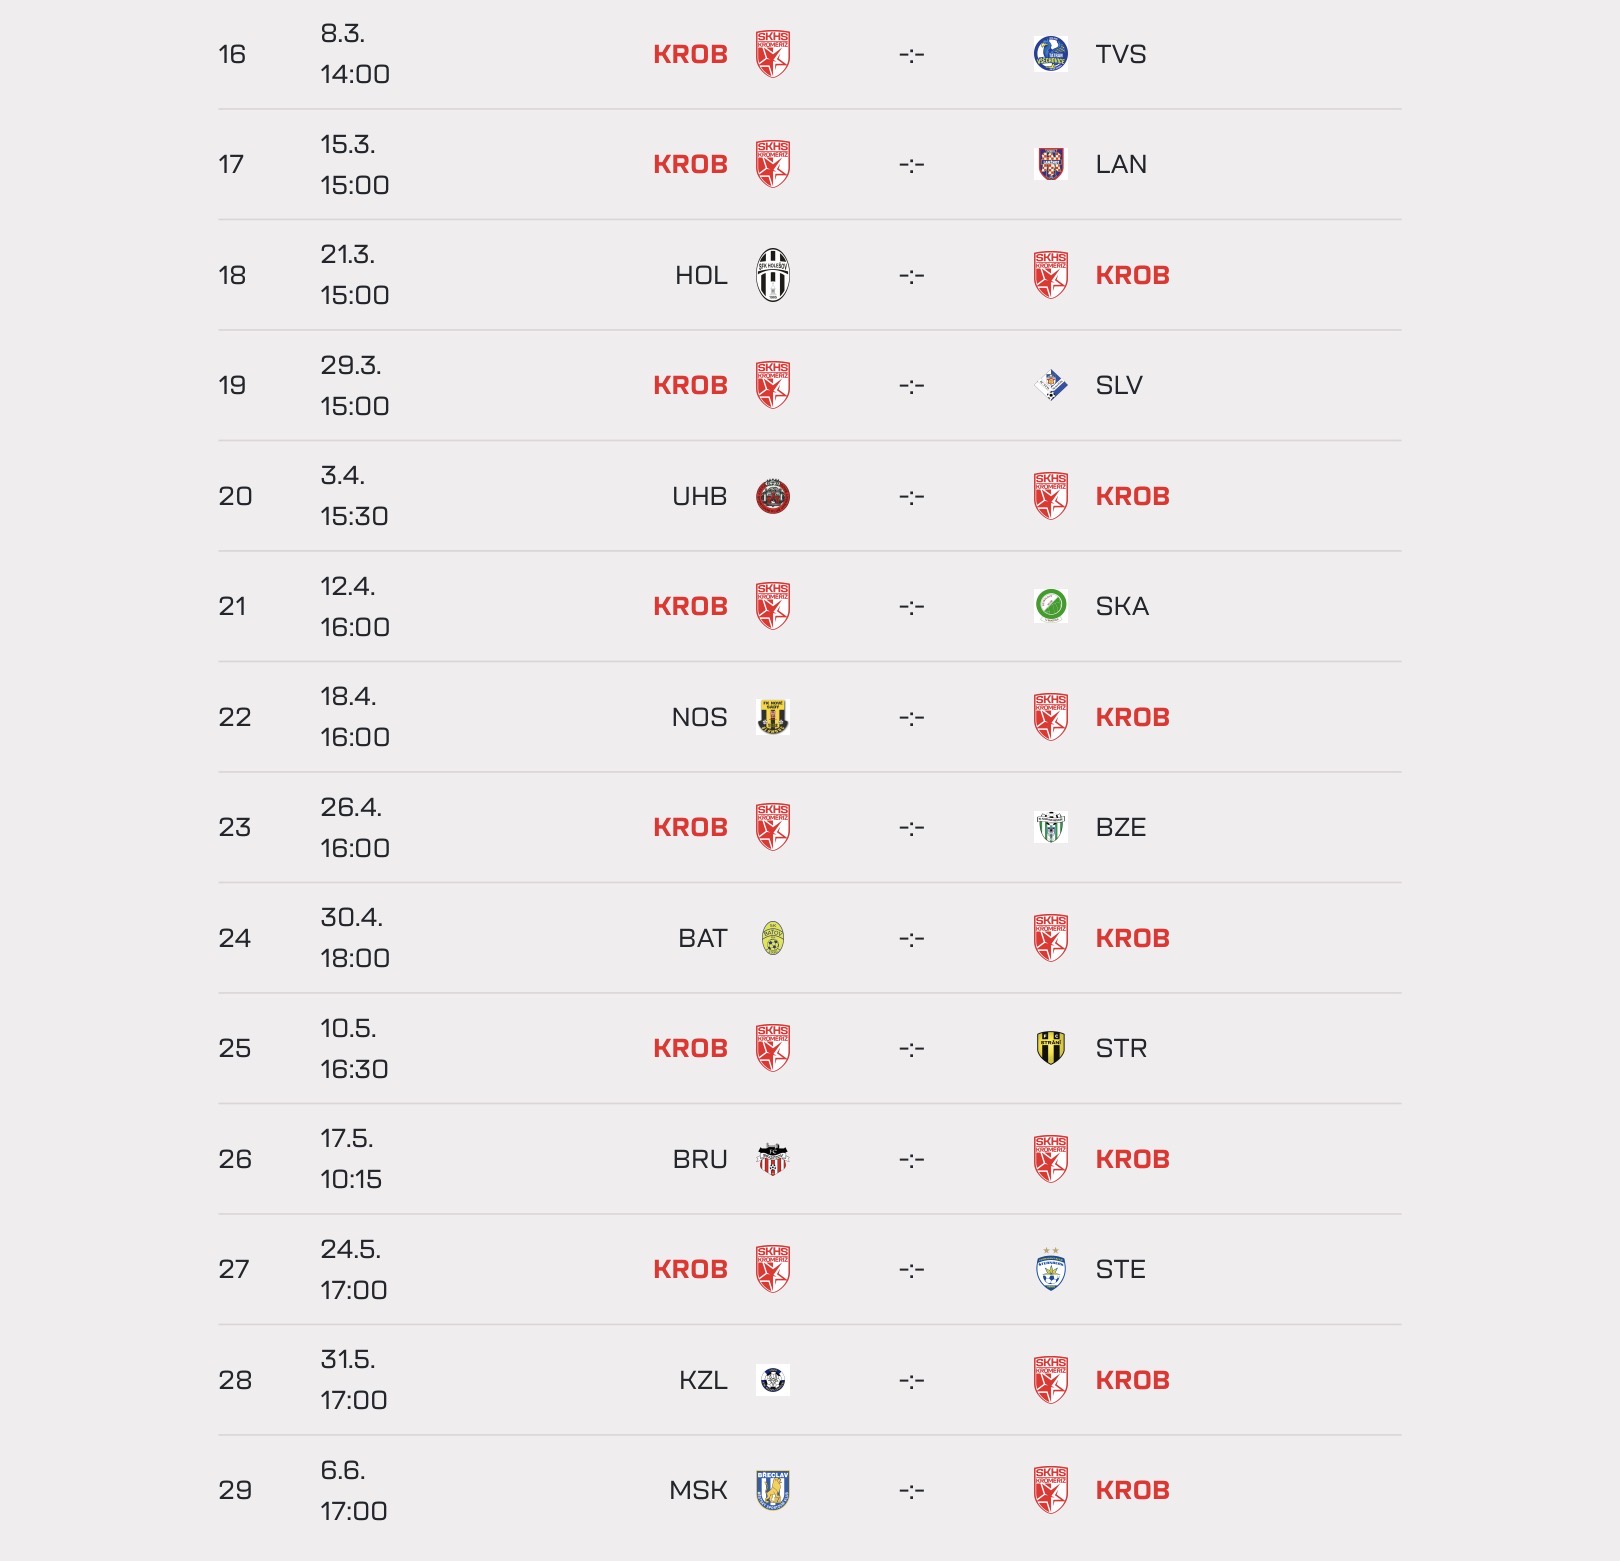The height and width of the screenshot is (1561, 1620).
Task: Open the SKA green circular logo
Action: pos(1050,606)
